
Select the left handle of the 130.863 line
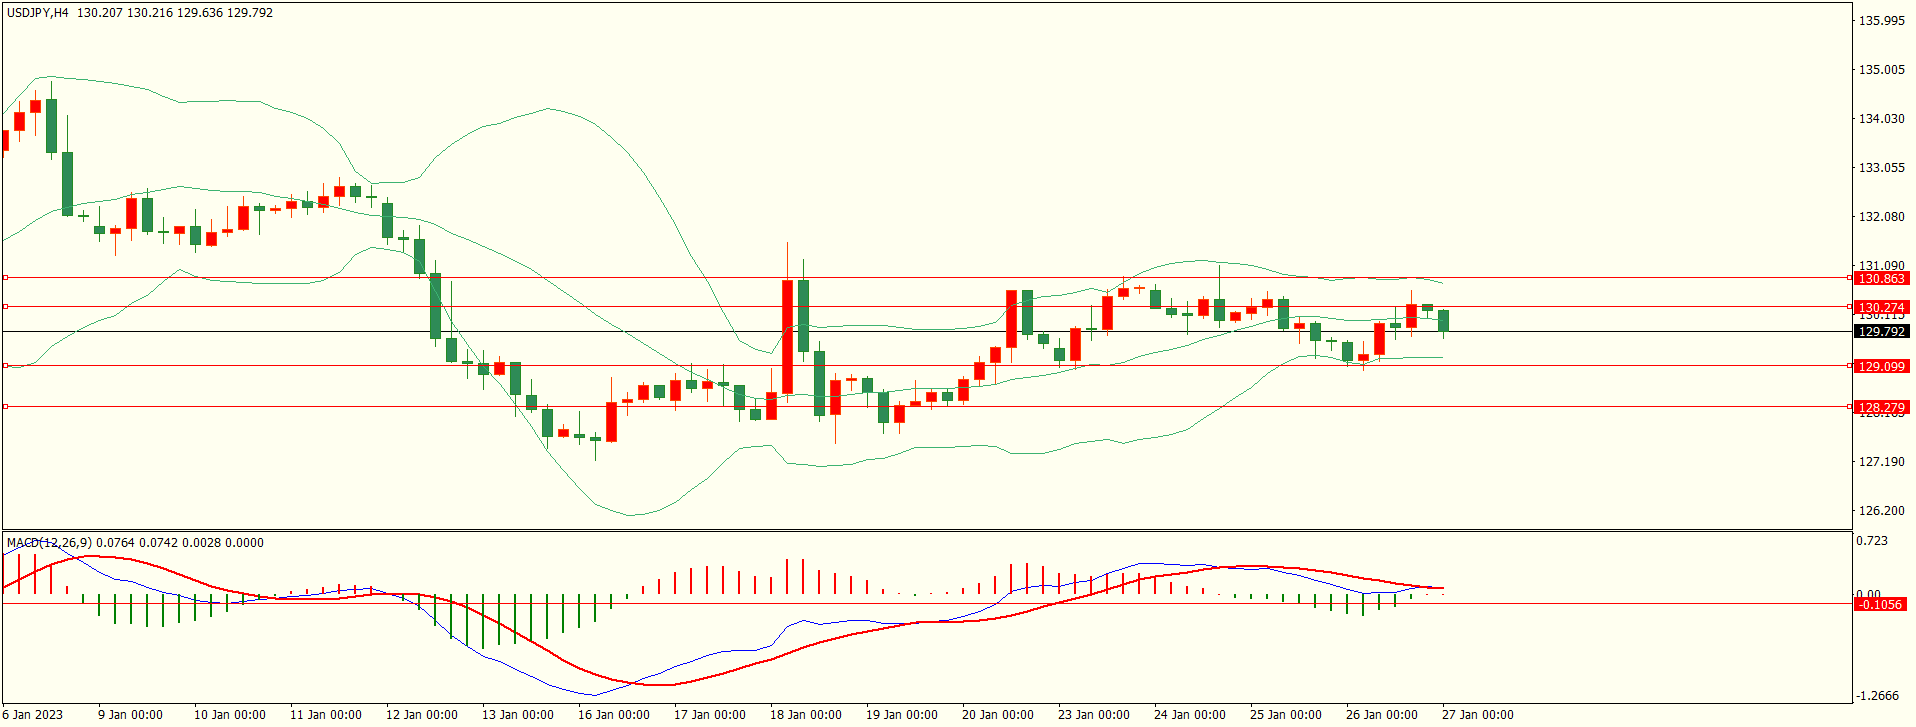(x=5, y=278)
